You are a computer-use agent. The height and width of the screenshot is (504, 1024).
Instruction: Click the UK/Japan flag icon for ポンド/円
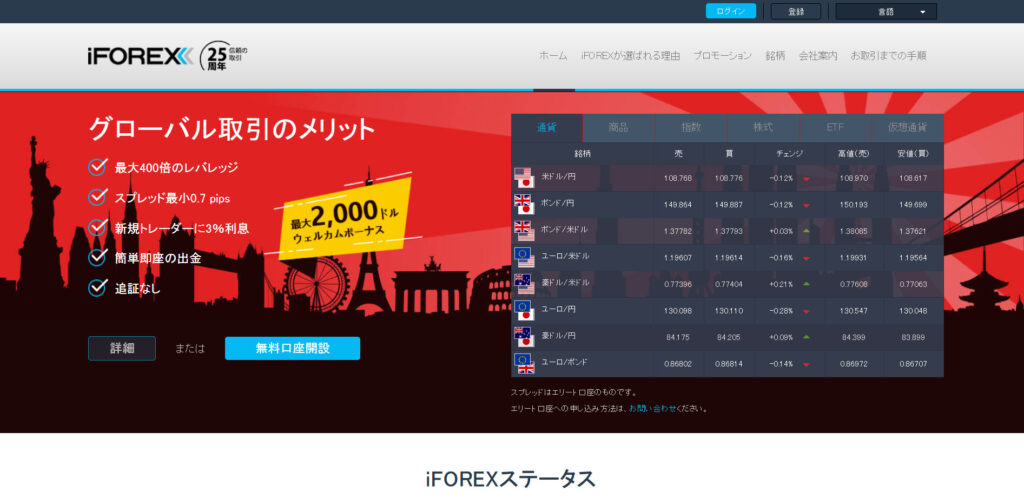click(524, 204)
